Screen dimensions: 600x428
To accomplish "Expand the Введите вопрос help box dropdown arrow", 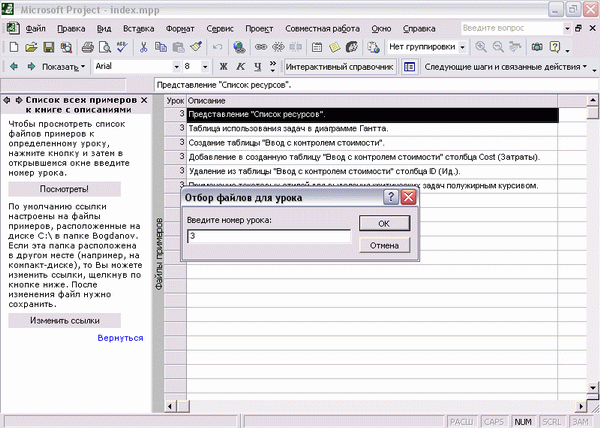I will [567, 28].
